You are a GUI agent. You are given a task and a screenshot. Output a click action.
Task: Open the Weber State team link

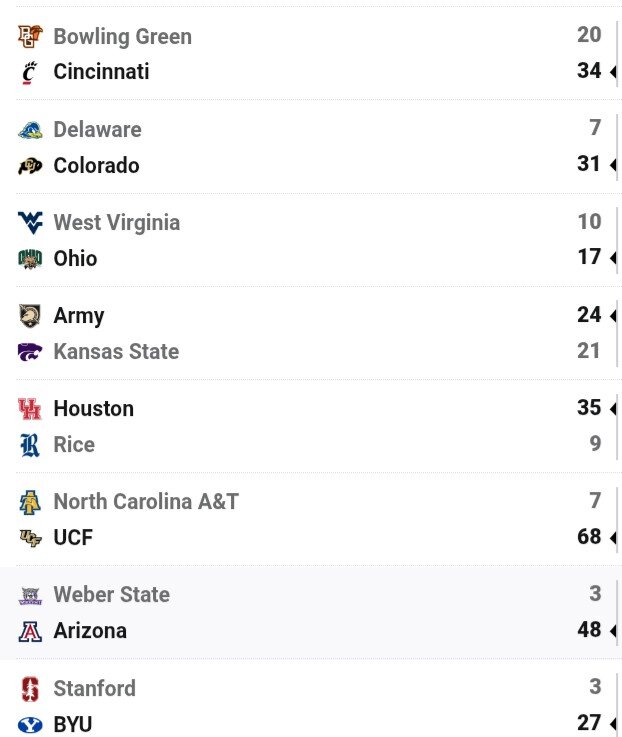click(111, 594)
